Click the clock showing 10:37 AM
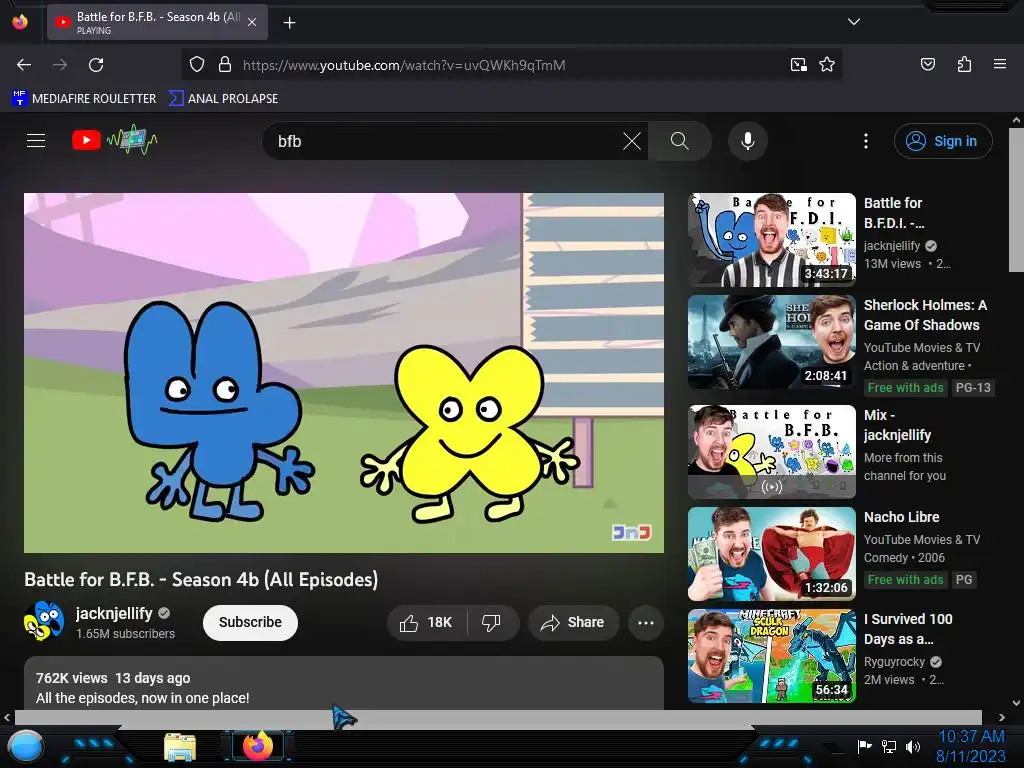The width and height of the screenshot is (1024, 768). pyautogui.click(x=971, y=746)
